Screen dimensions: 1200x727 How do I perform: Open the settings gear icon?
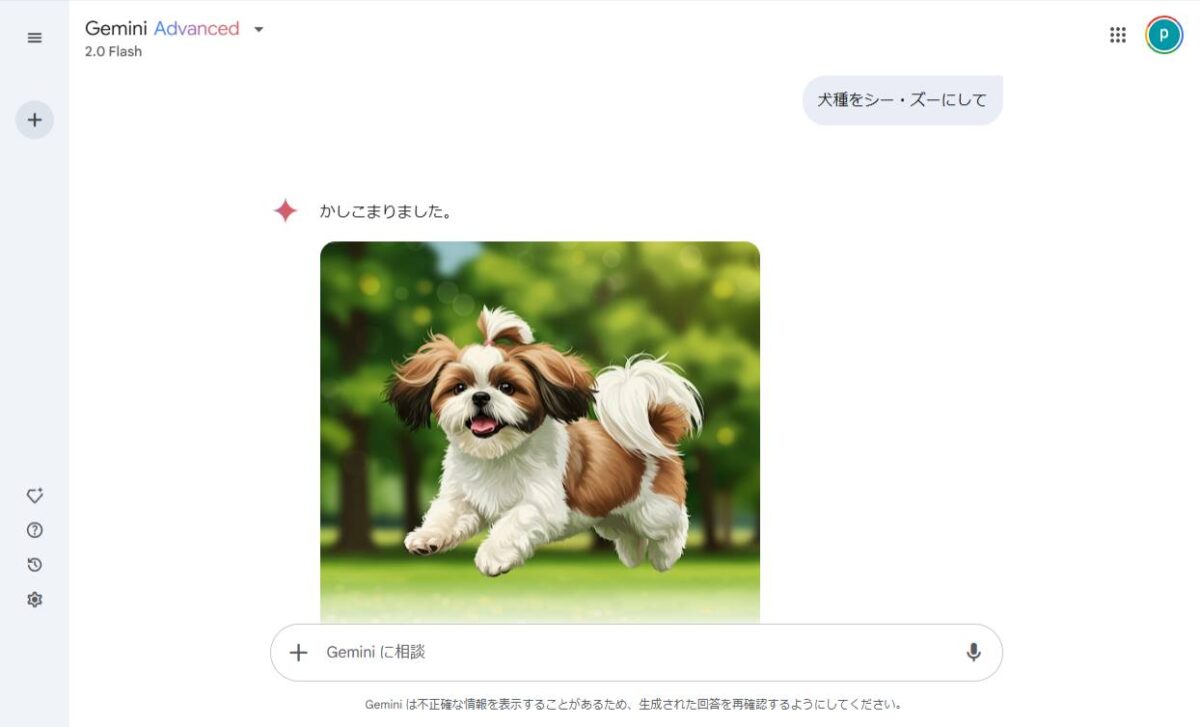coord(35,600)
